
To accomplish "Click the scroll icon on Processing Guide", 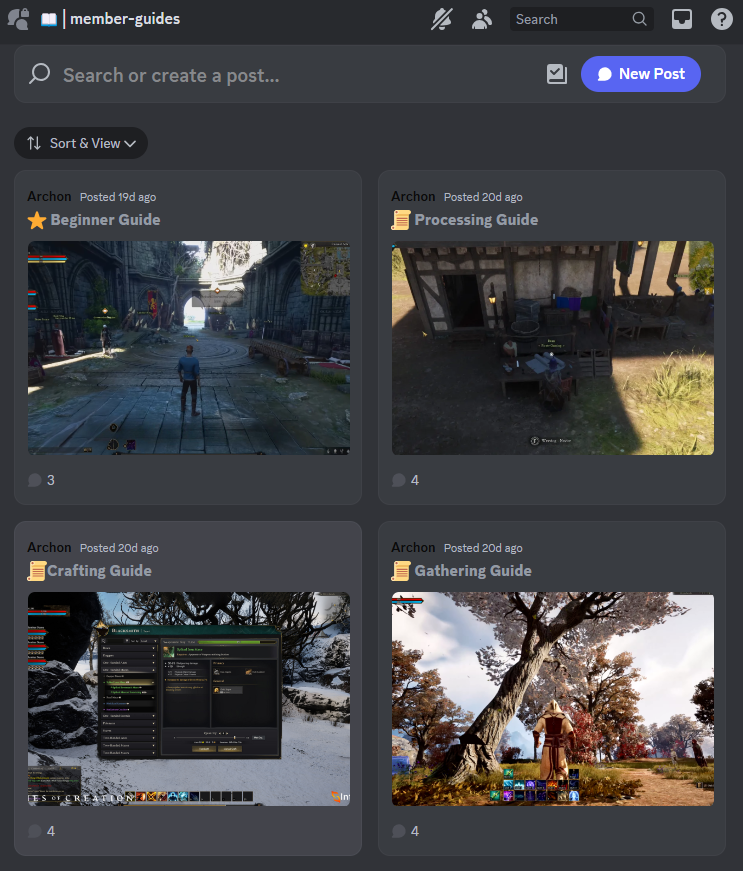I will [x=401, y=220].
